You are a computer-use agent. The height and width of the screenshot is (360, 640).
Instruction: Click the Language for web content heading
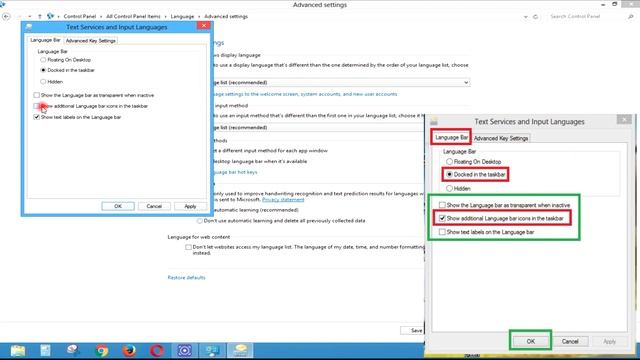tap(199, 237)
